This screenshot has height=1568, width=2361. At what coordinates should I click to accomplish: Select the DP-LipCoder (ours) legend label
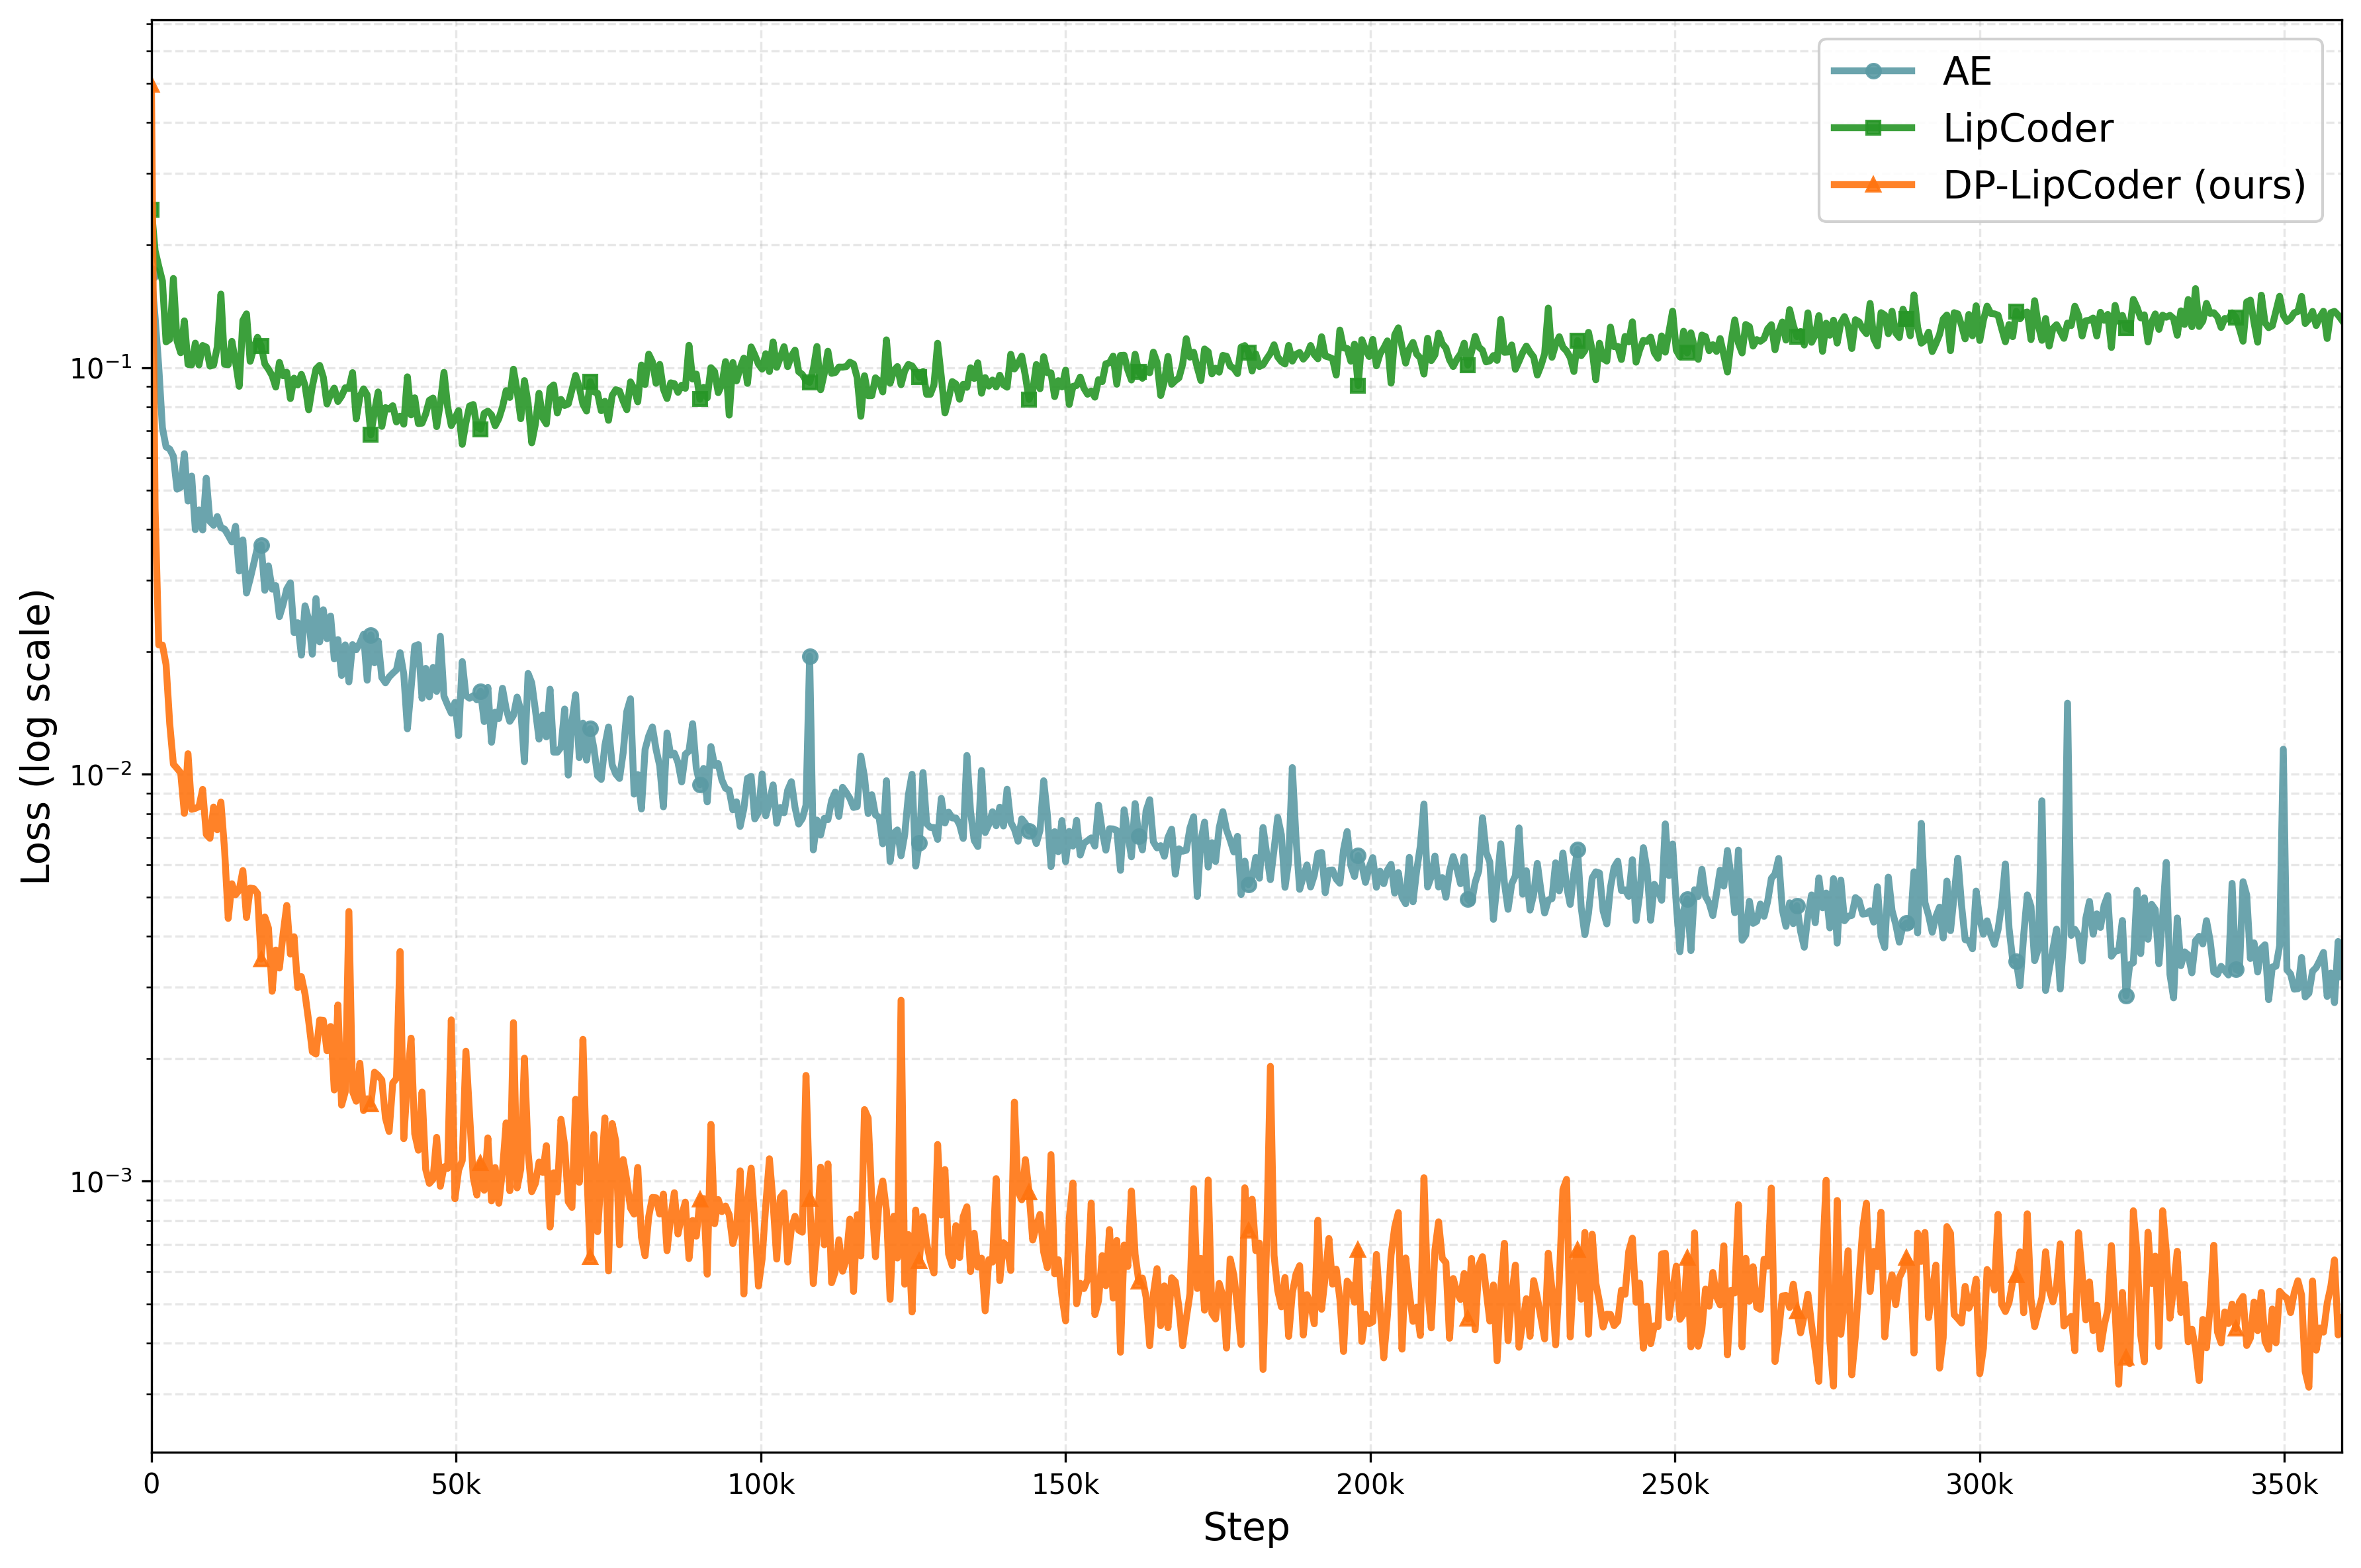coord(2124,185)
